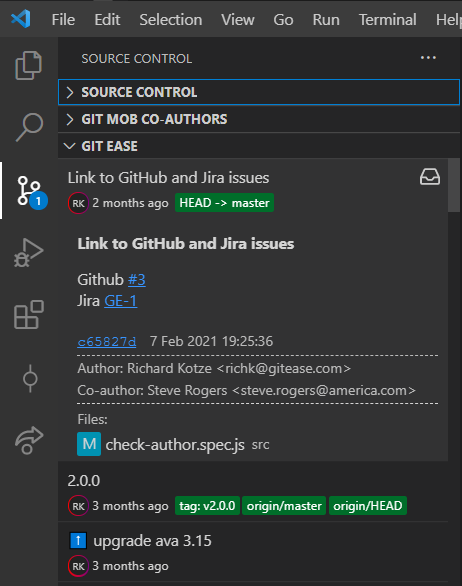Open the check-author.spec.js modified file
Viewport: 462px width, 586px height.
click(175, 445)
